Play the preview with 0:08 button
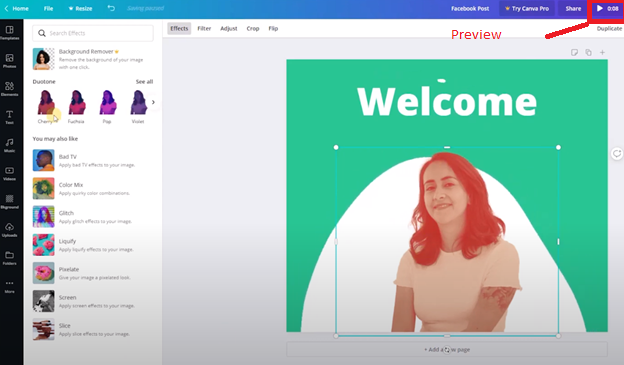 point(607,8)
